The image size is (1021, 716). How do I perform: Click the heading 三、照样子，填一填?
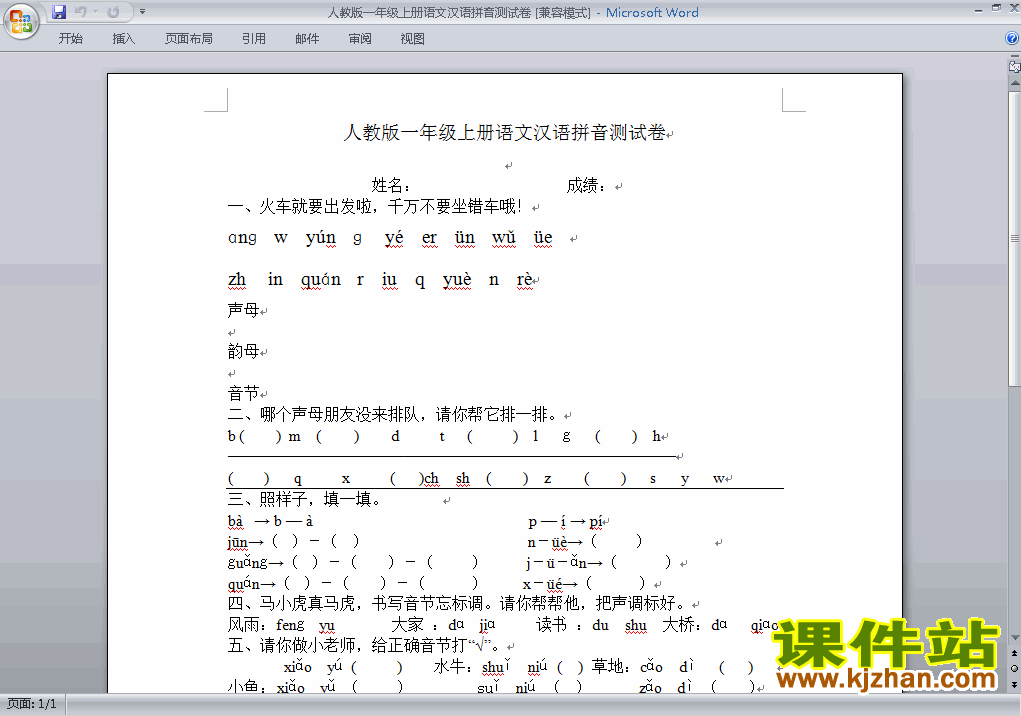(304, 499)
